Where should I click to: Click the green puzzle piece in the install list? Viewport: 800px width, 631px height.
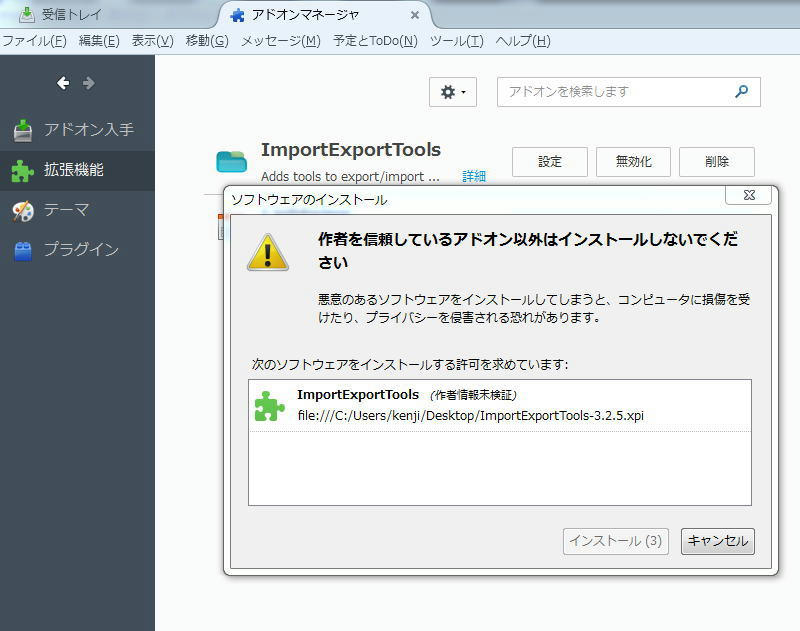[x=269, y=406]
